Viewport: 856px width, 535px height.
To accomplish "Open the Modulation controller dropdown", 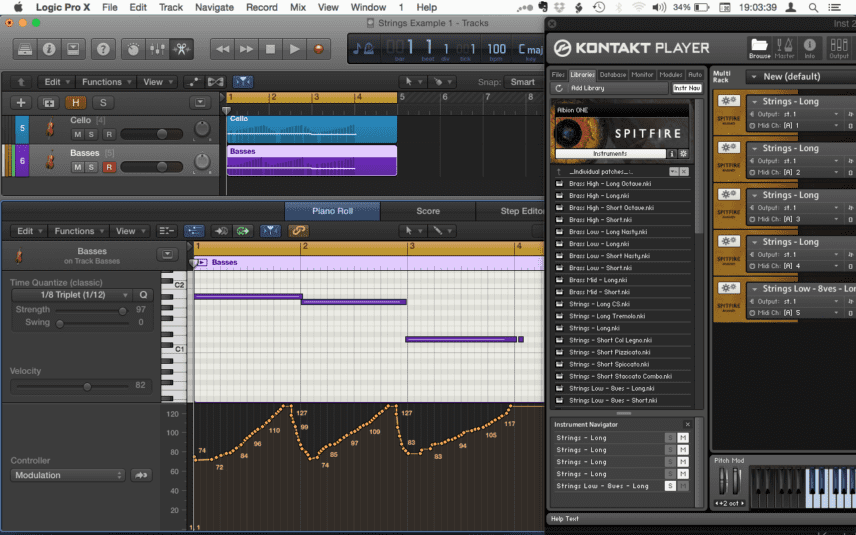I will point(68,475).
